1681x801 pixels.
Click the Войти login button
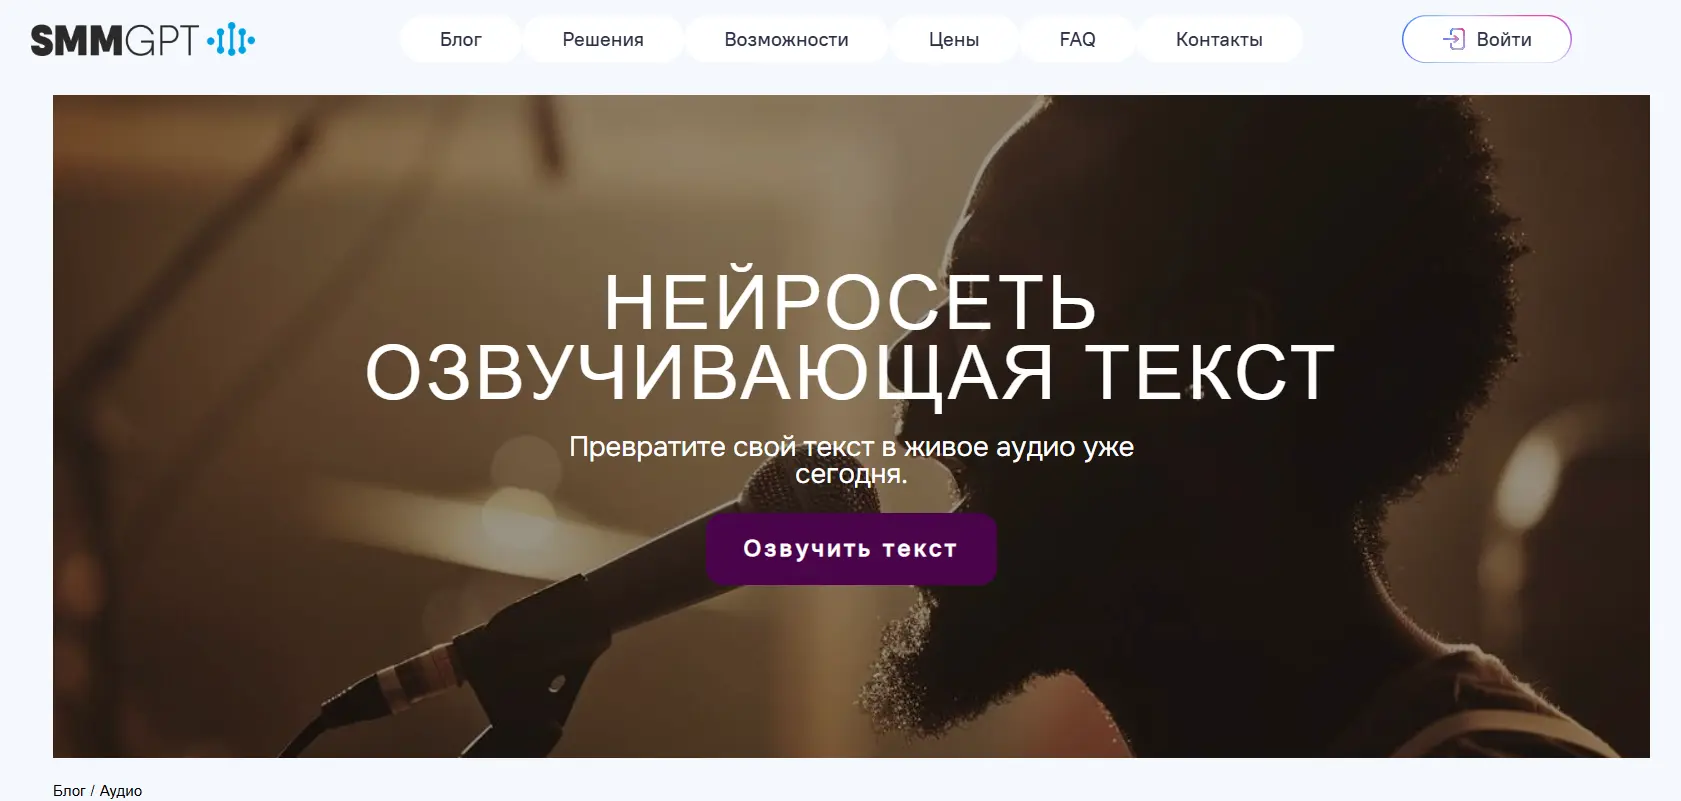tap(1487, 39)
